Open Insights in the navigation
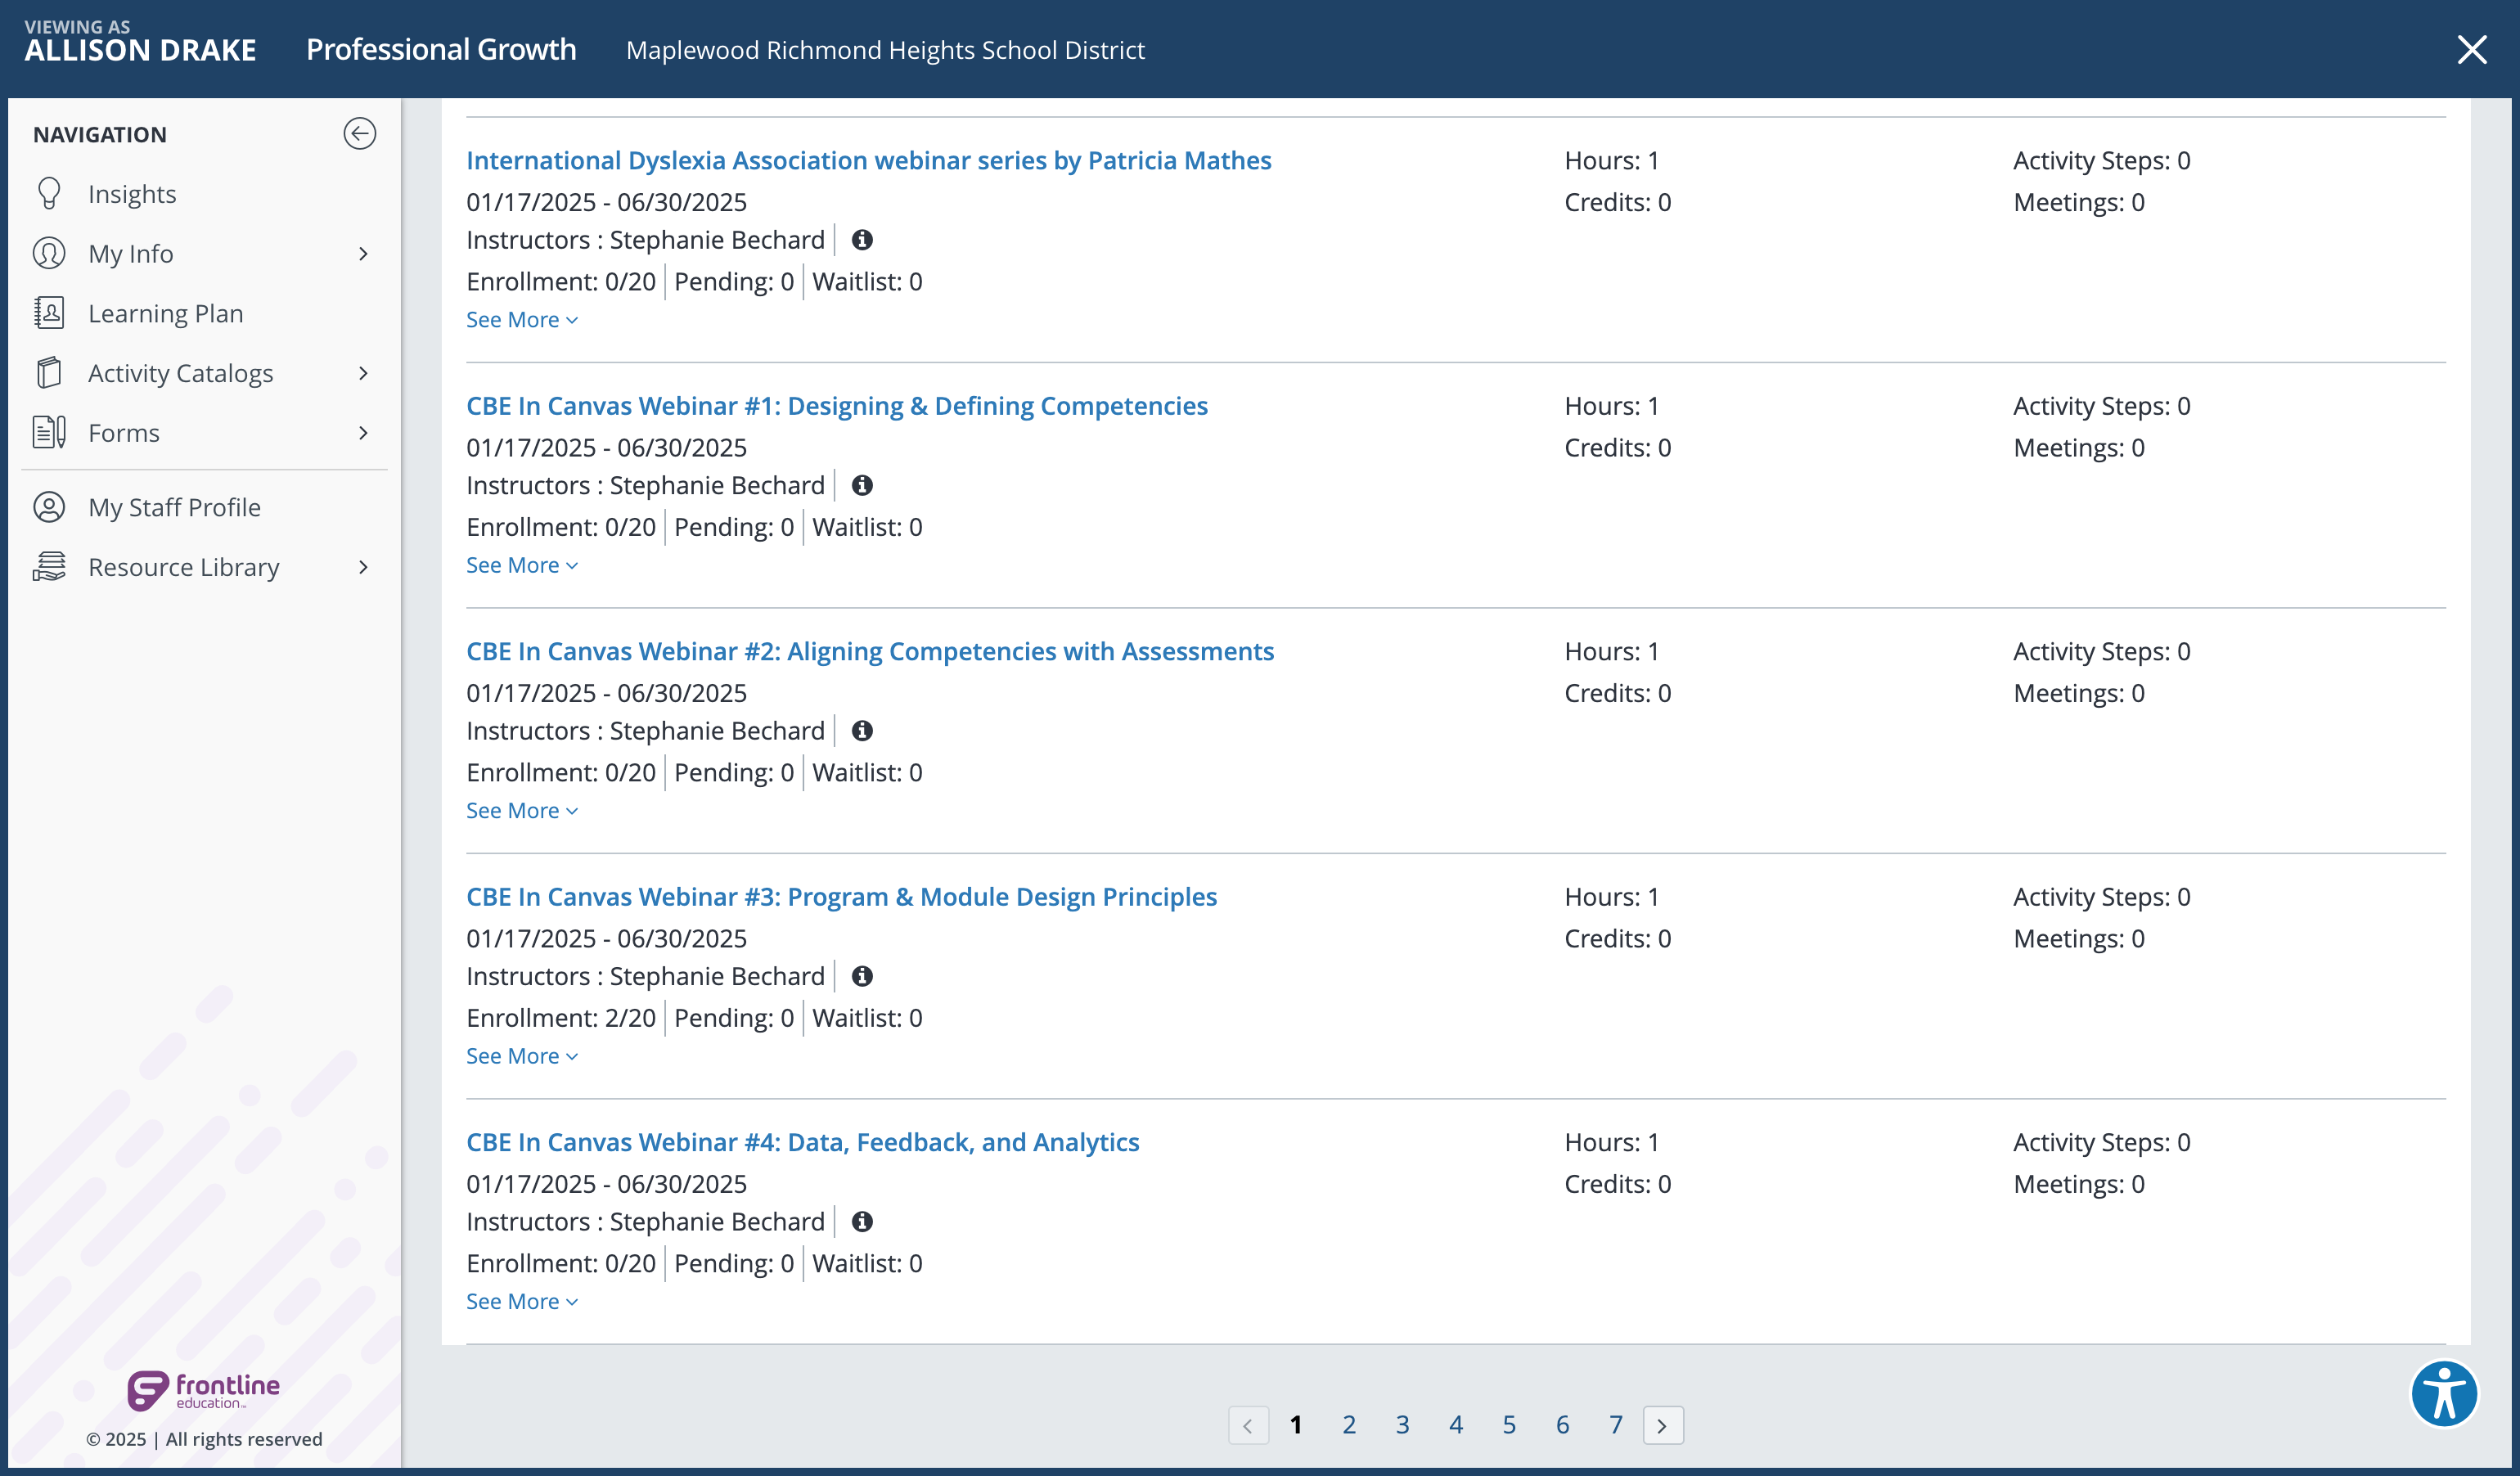 coord(132,194)
